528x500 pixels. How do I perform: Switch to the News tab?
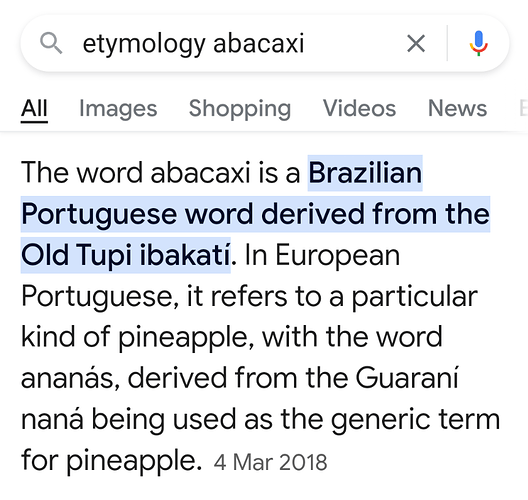[x=457, y=108]
